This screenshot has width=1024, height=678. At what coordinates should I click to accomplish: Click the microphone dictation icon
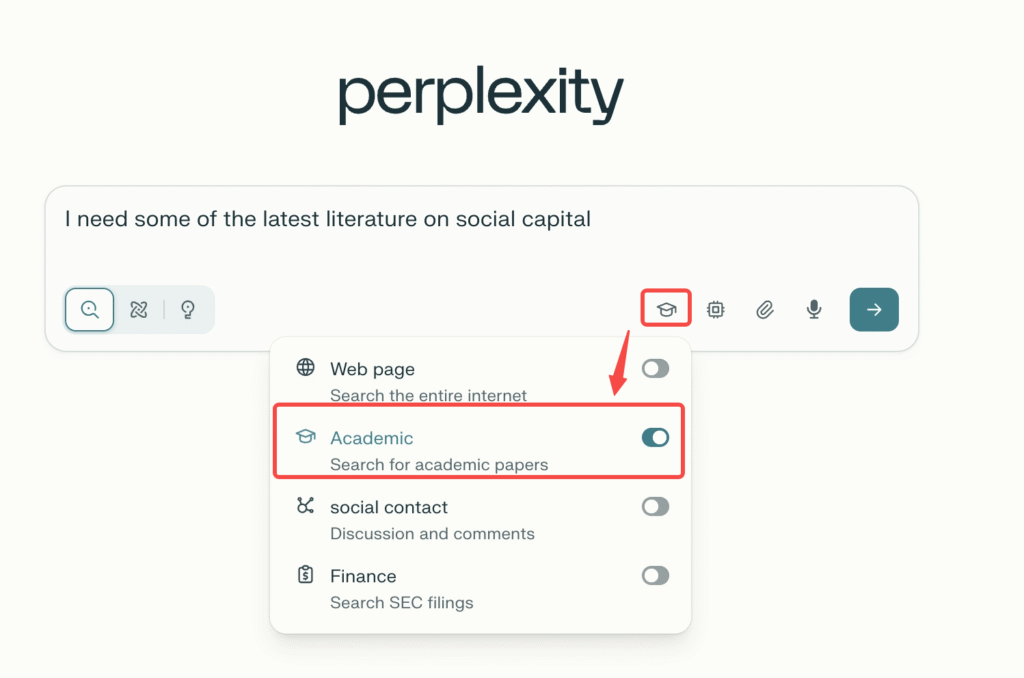pos(814,310)
